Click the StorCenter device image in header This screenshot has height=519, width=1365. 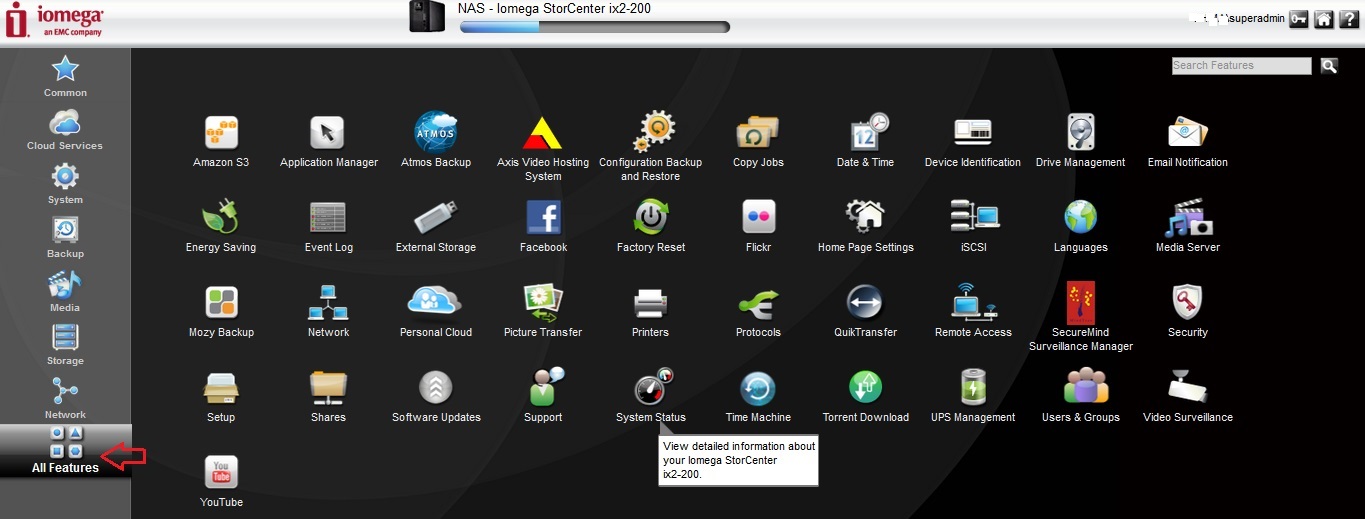point(427,16)
